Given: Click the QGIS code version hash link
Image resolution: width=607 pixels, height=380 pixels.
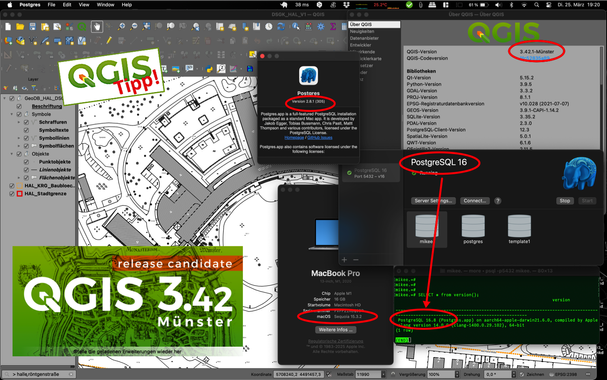Looking at the screenshot, I should coord(534,58).
